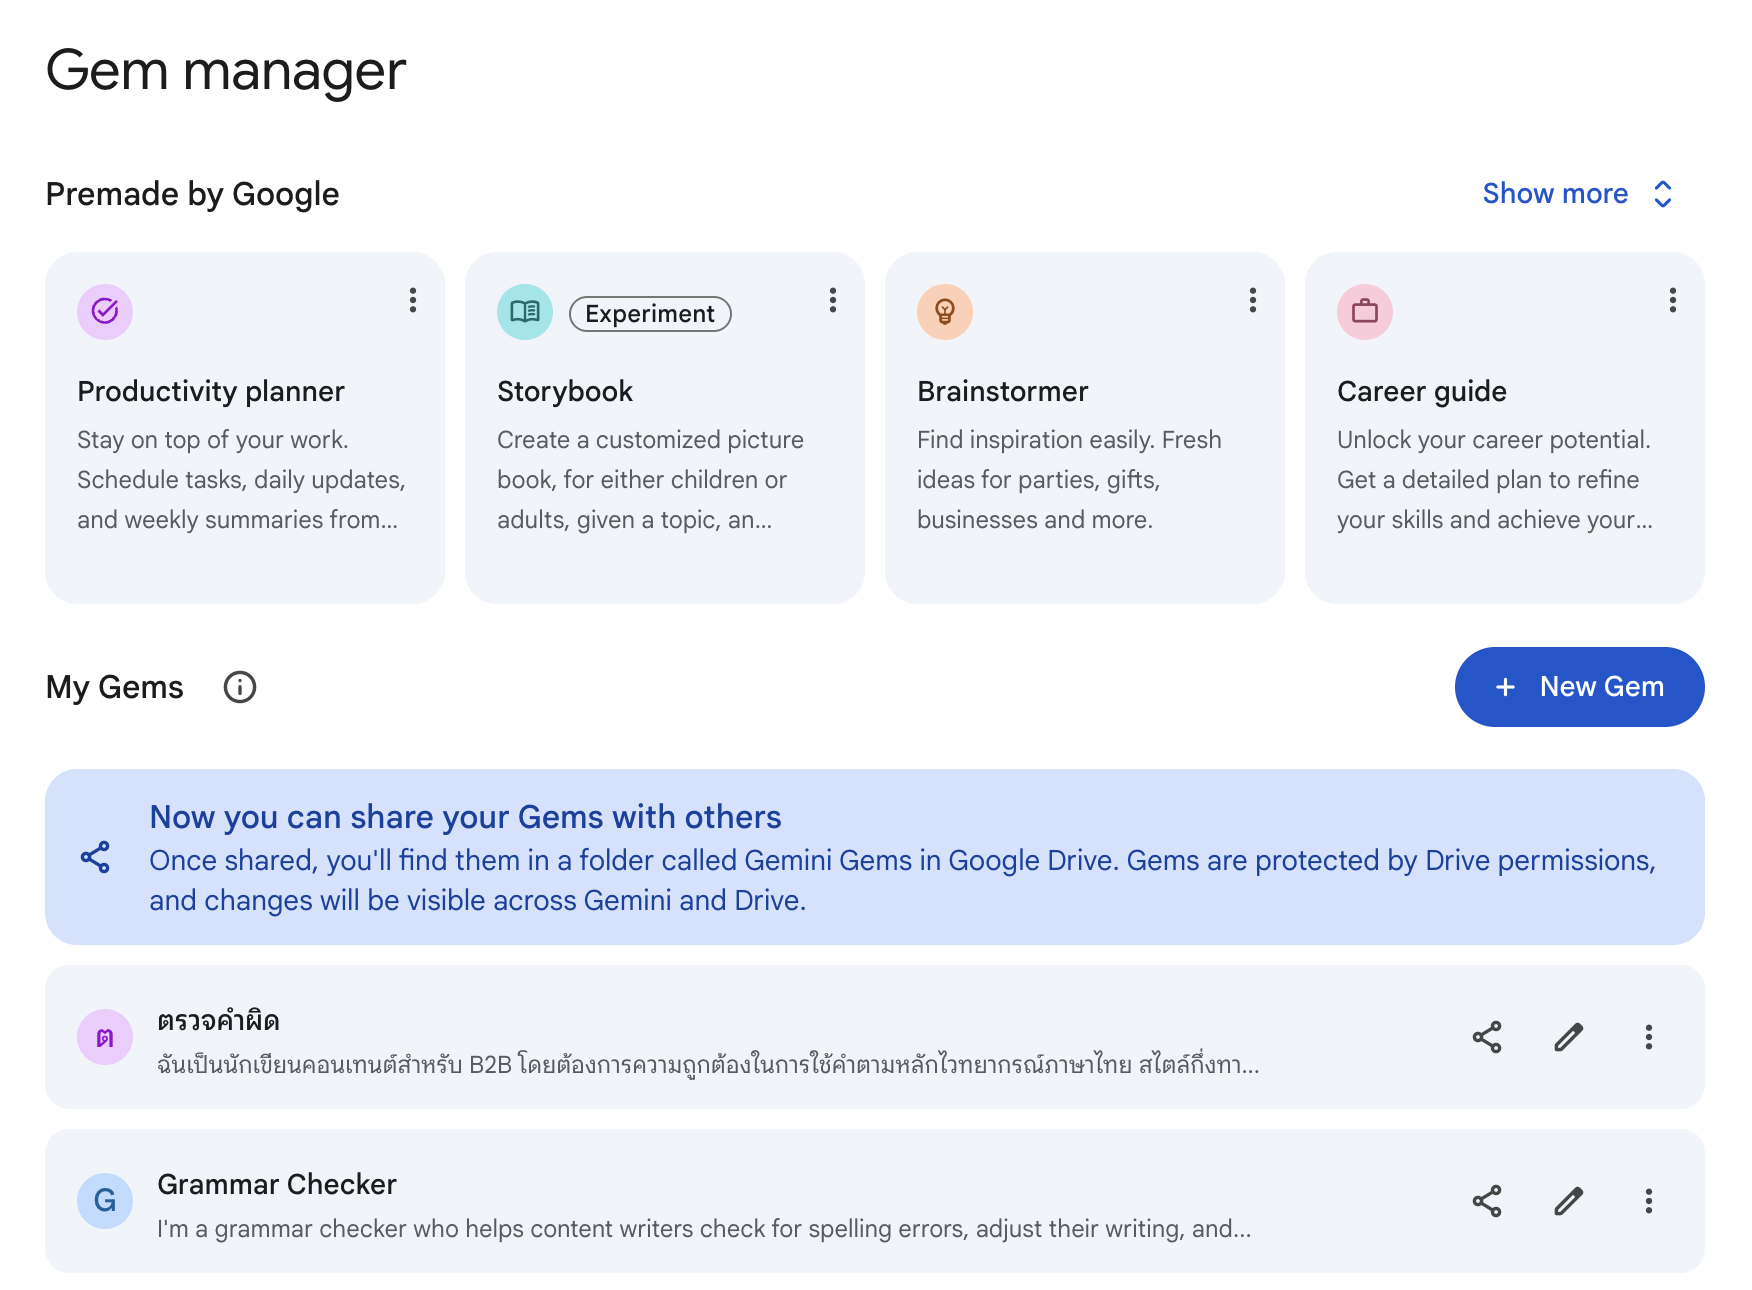Open more options for Grammar Checker
The image size is (1752, 1290).
coord(1648,1201)
